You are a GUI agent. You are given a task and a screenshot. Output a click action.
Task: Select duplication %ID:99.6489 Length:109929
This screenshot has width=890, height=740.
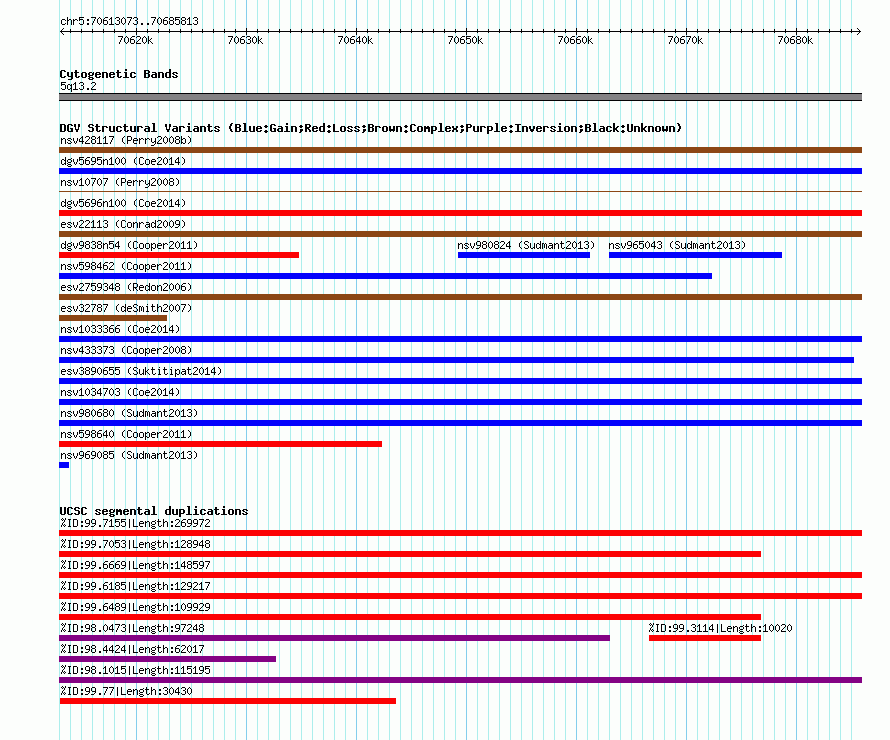(135, 607)
